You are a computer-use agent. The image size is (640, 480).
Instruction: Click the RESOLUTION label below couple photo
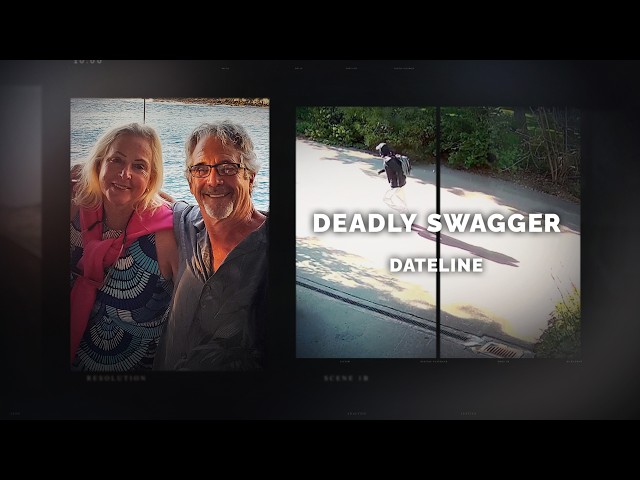pyautogui.click(x=116, y=378)
